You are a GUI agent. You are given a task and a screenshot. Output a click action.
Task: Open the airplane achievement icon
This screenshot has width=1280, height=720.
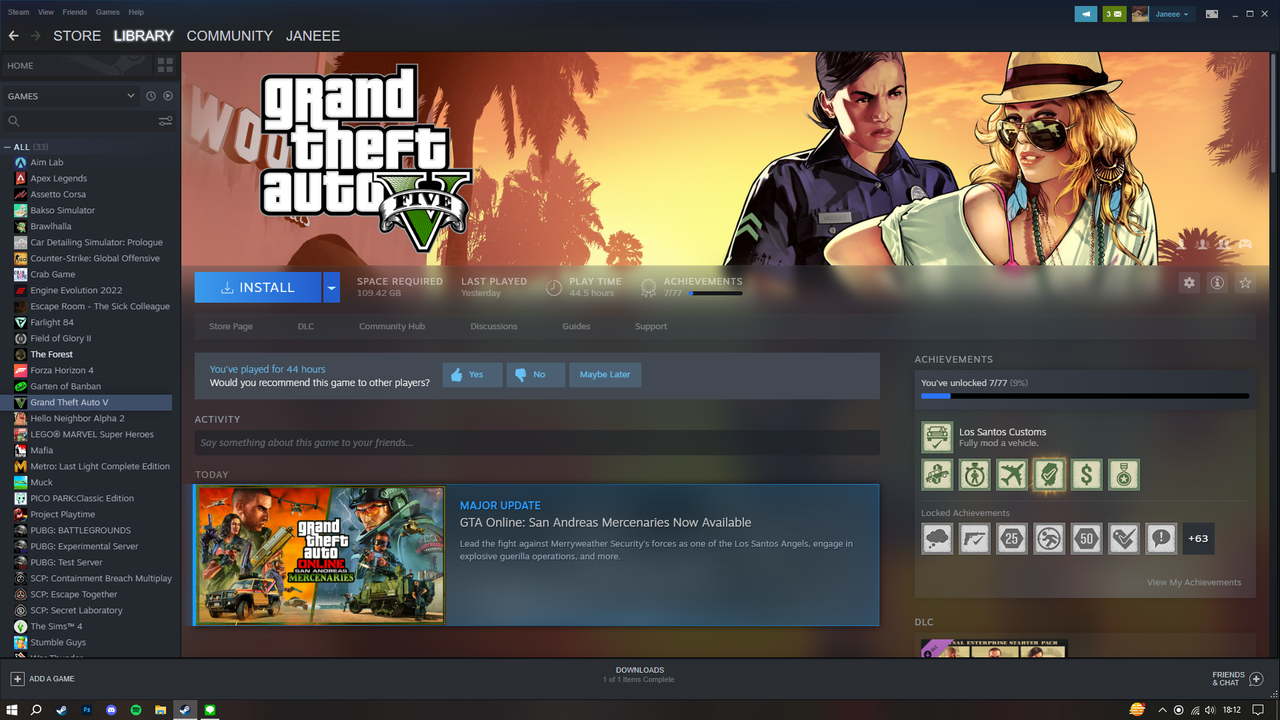pyautogui.click(x=1012, y=474)
